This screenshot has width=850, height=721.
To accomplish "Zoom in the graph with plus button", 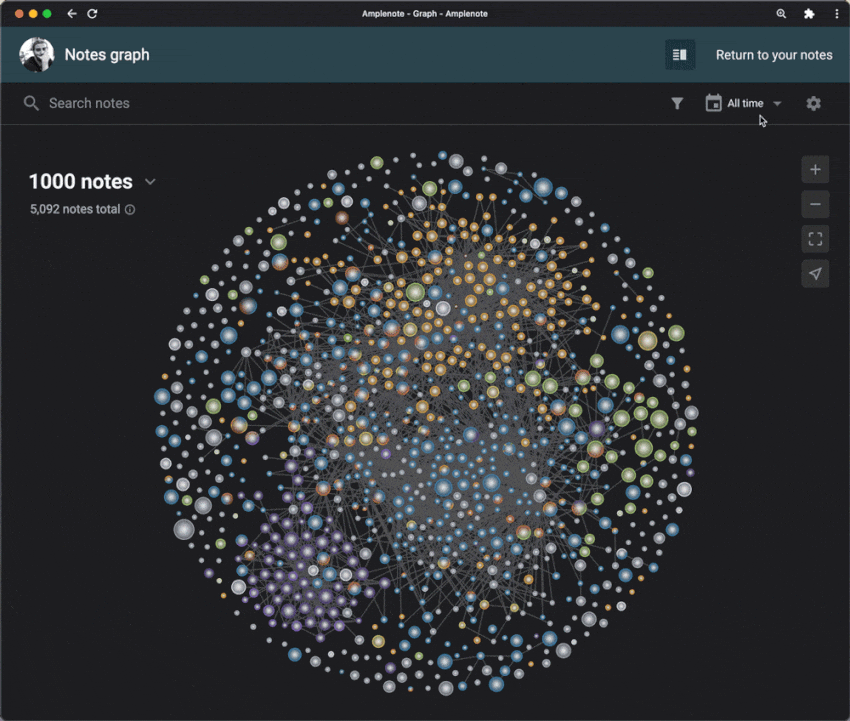I will (815, 170).
